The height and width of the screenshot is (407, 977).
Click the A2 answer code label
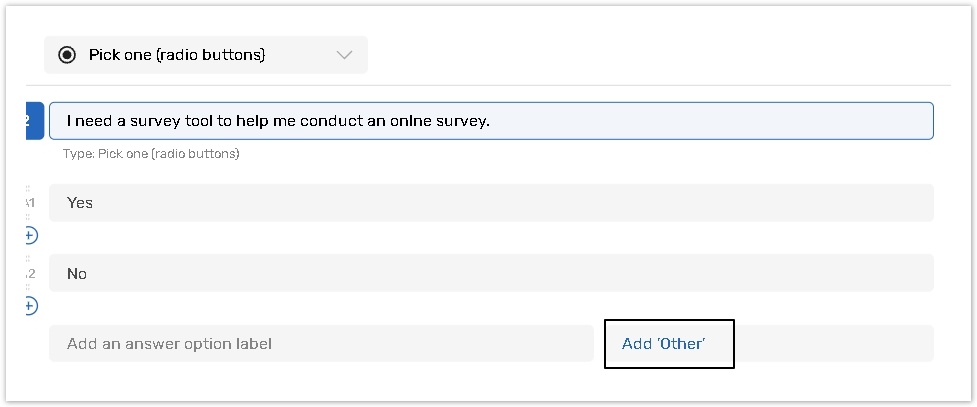pyautogui.click(x=30, y=273)
